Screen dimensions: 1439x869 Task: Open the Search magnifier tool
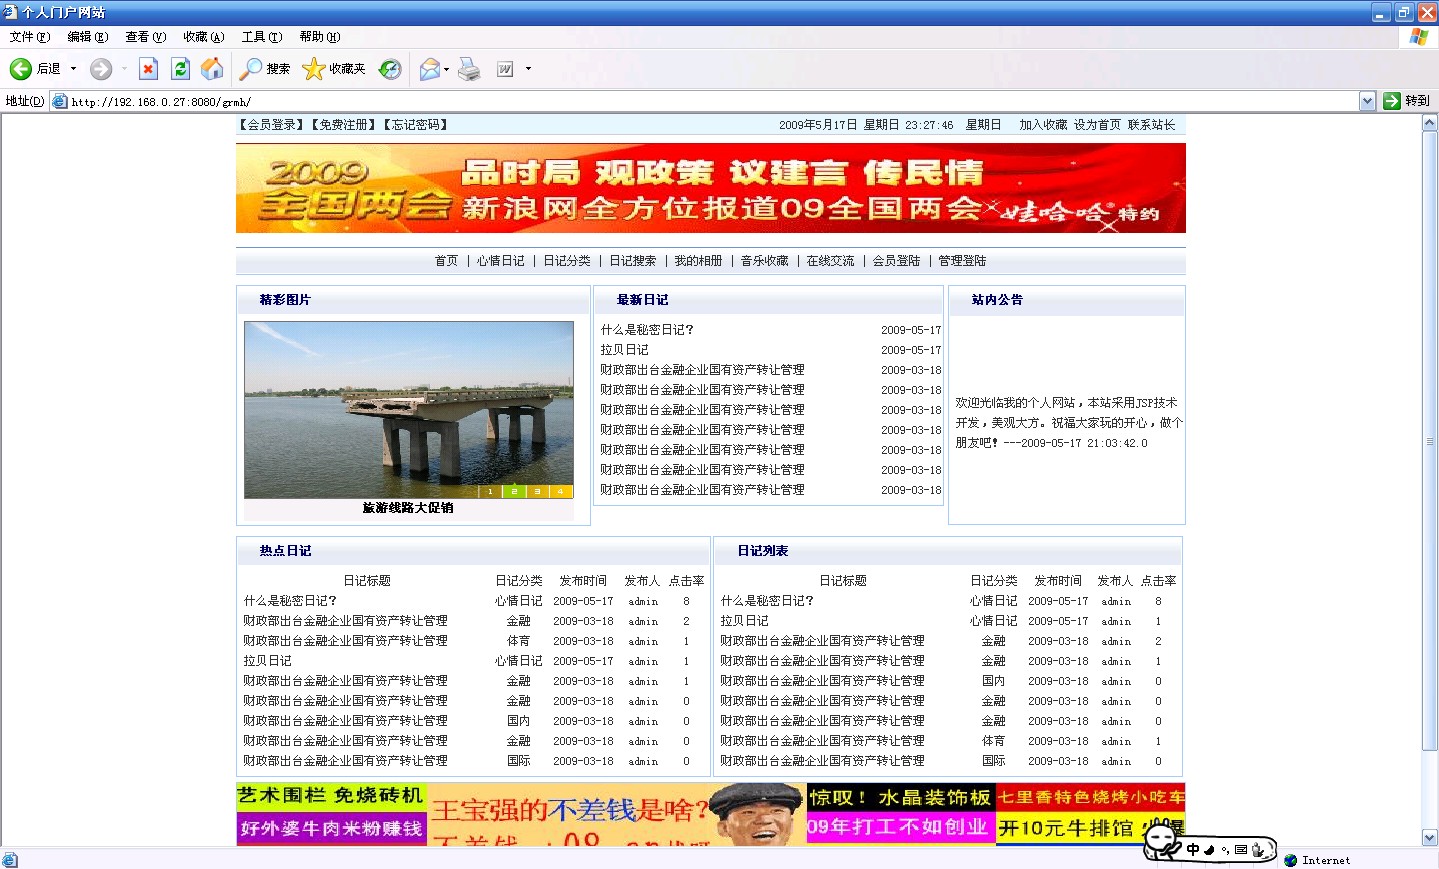click(251, 69)
